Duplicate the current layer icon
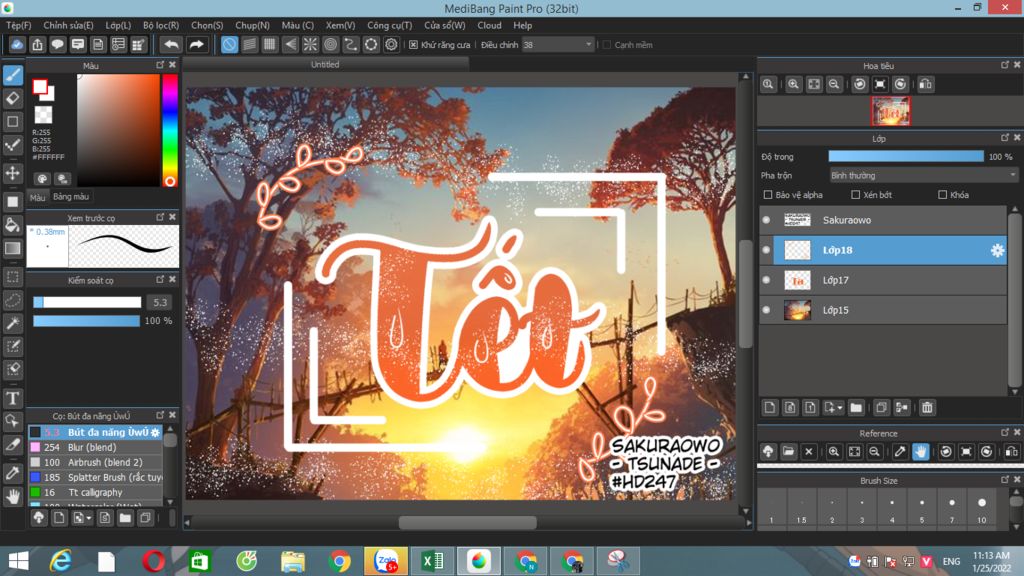 [x=881, y=408]
